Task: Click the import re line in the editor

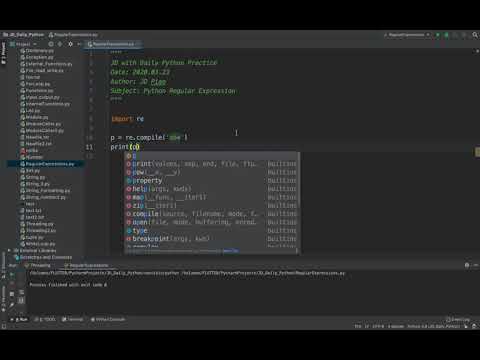Action: point(127,119)
